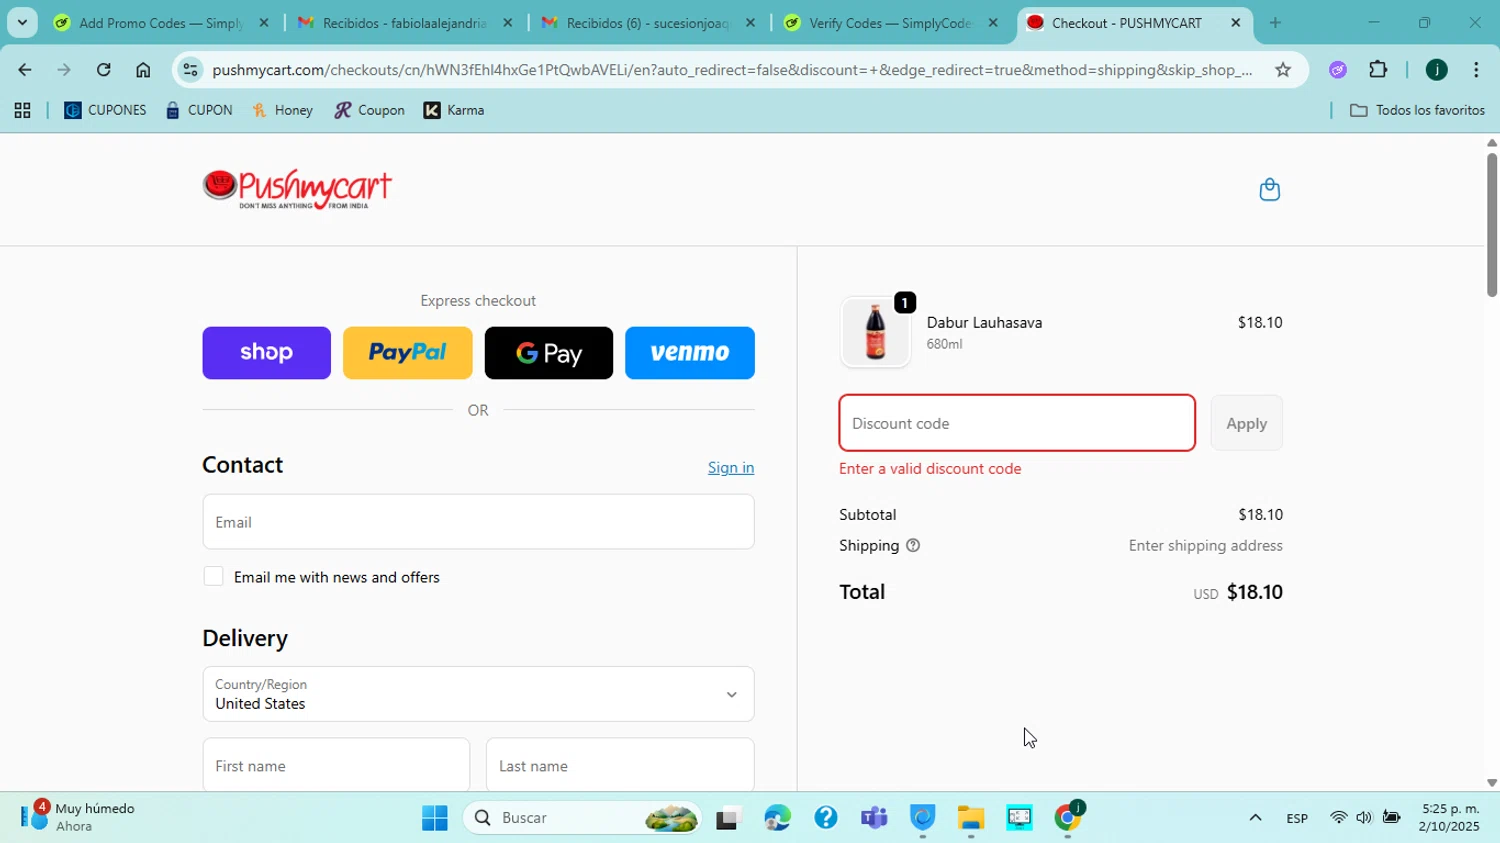Open browser home page

pos(143,70)
